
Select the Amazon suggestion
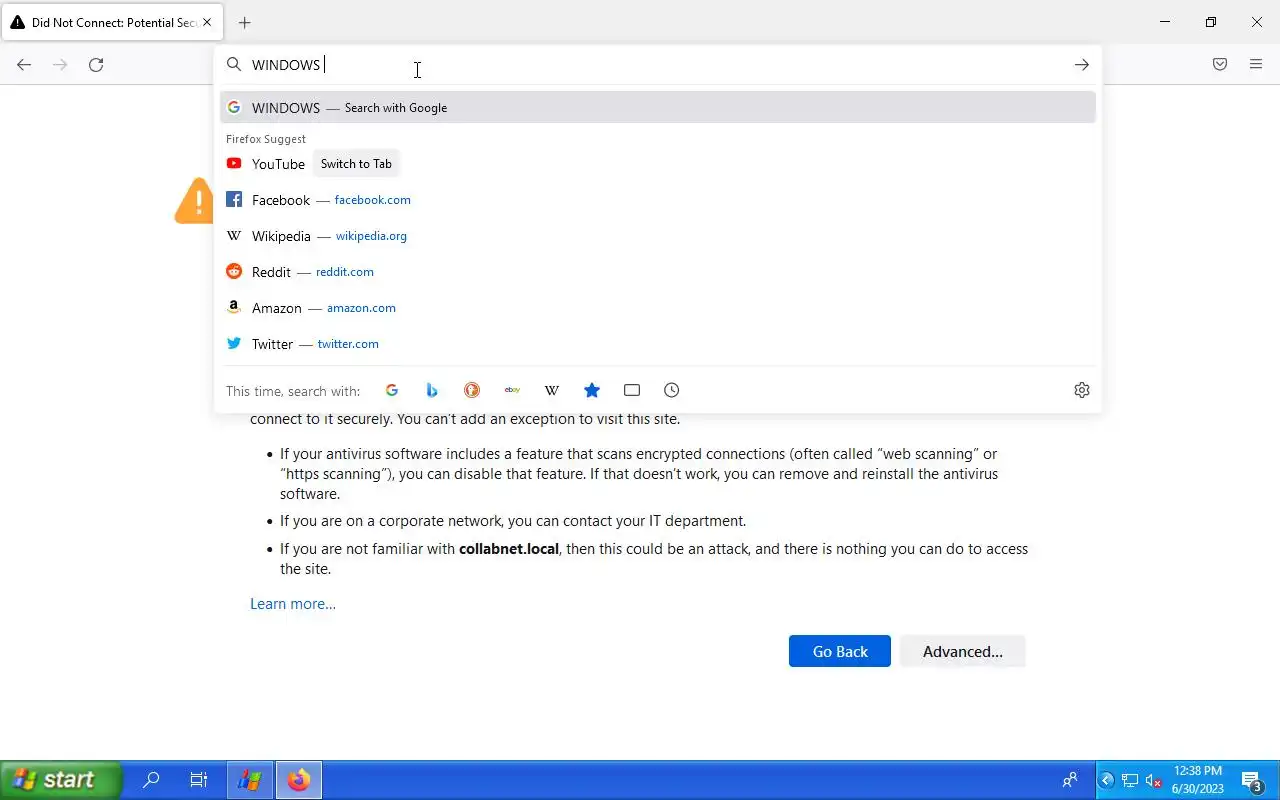tap(658, 308)
